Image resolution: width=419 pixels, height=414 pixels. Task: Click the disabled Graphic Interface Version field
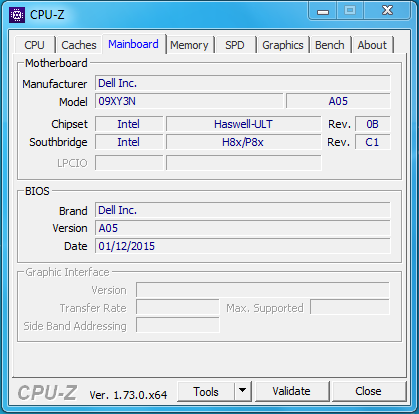[263, 290]
